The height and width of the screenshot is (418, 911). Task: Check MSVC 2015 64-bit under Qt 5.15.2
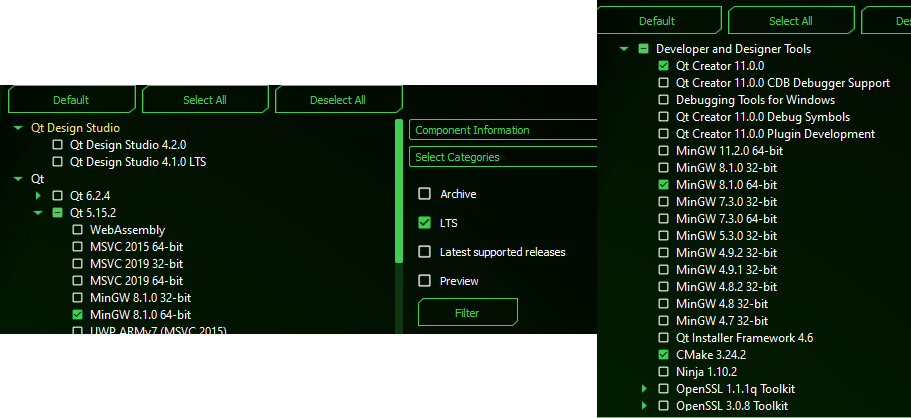[77, 246]
